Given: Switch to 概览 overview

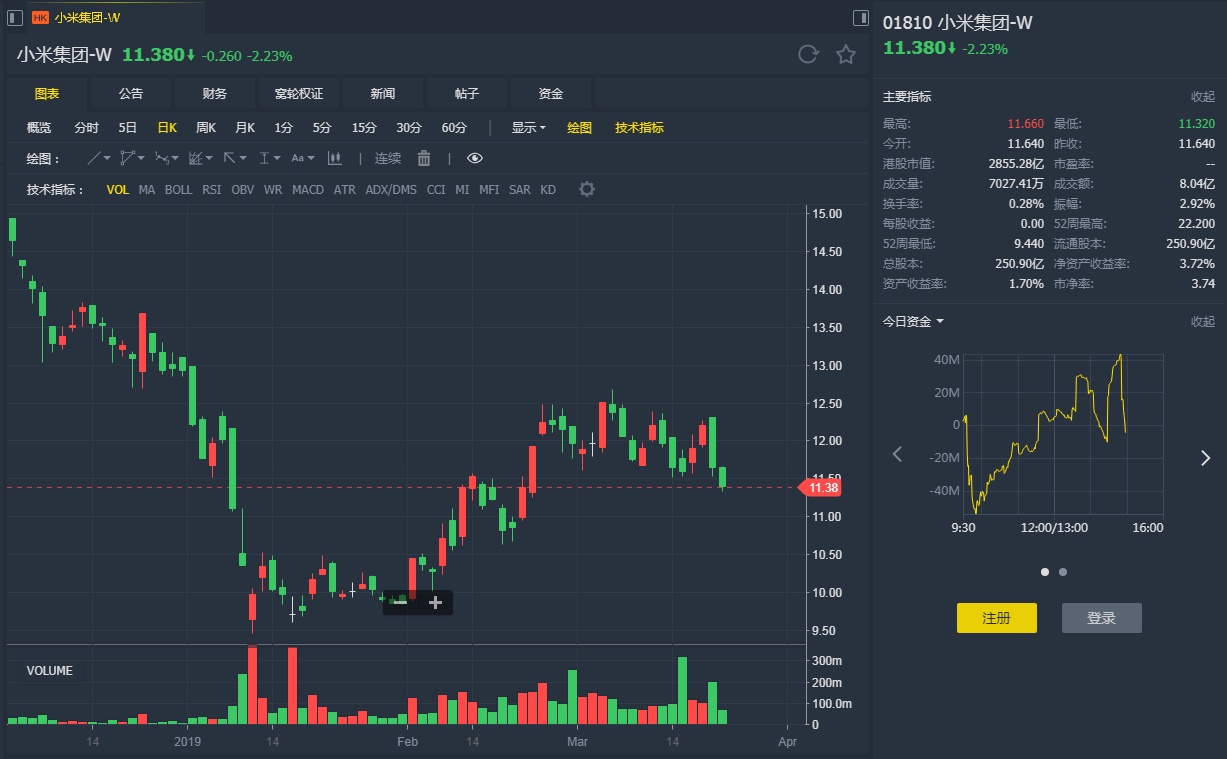Looking at the screenshot, I should tap(38, 127).
